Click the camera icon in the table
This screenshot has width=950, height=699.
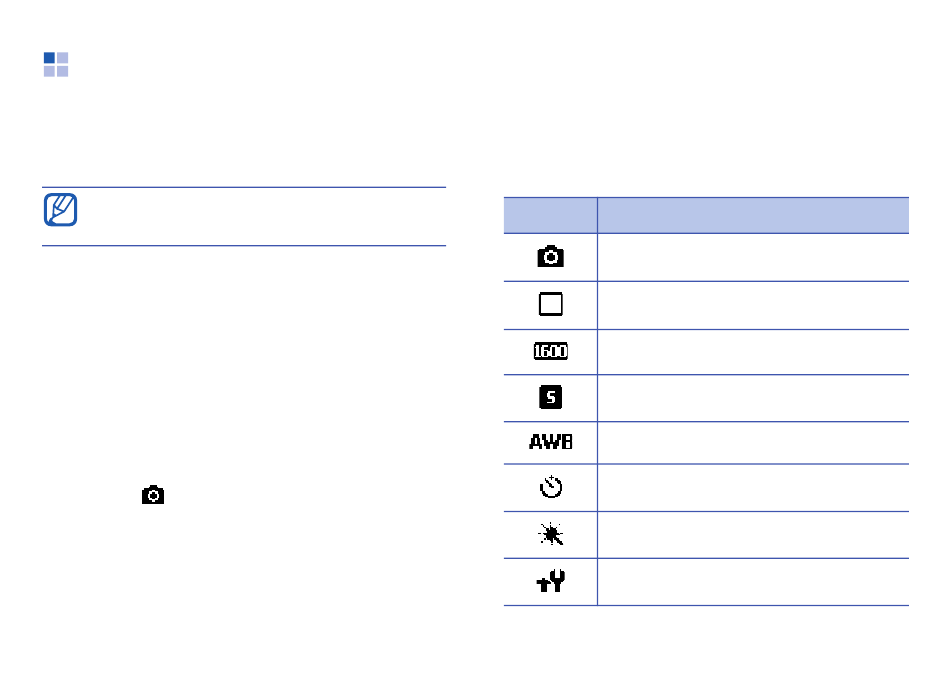550,257
